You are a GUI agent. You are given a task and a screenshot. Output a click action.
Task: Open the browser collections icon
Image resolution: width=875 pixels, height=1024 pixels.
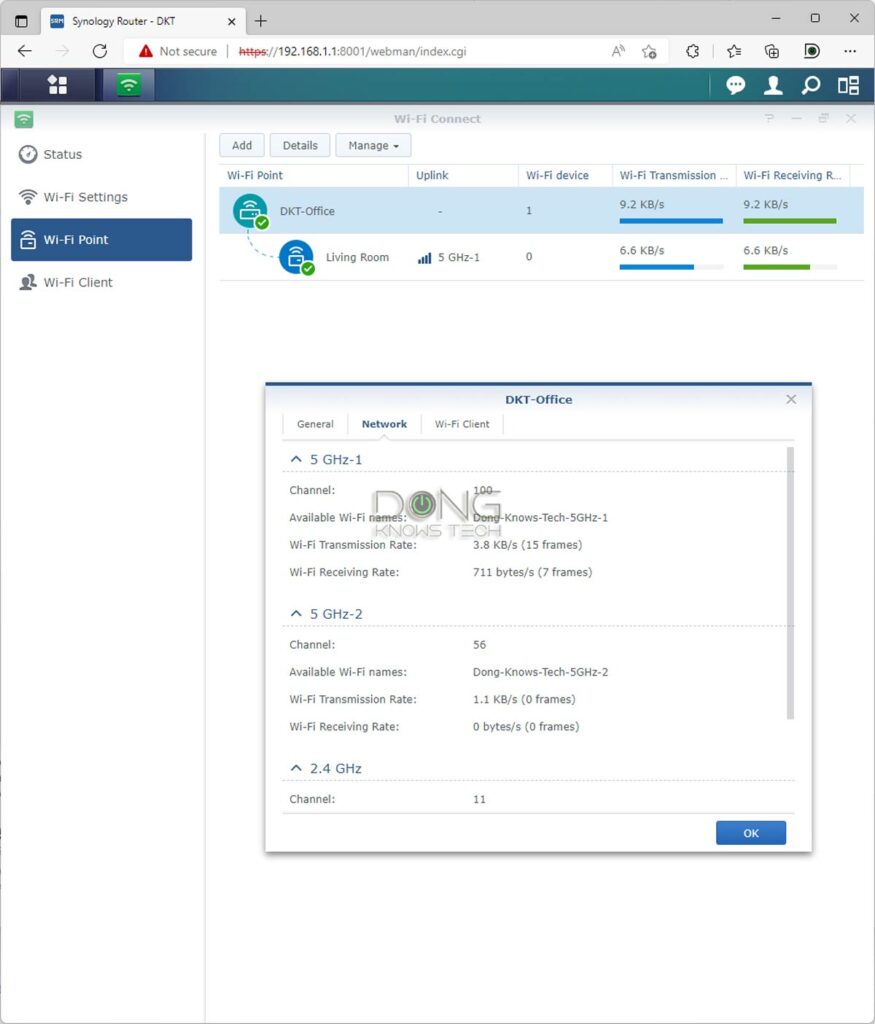(772, 51)
